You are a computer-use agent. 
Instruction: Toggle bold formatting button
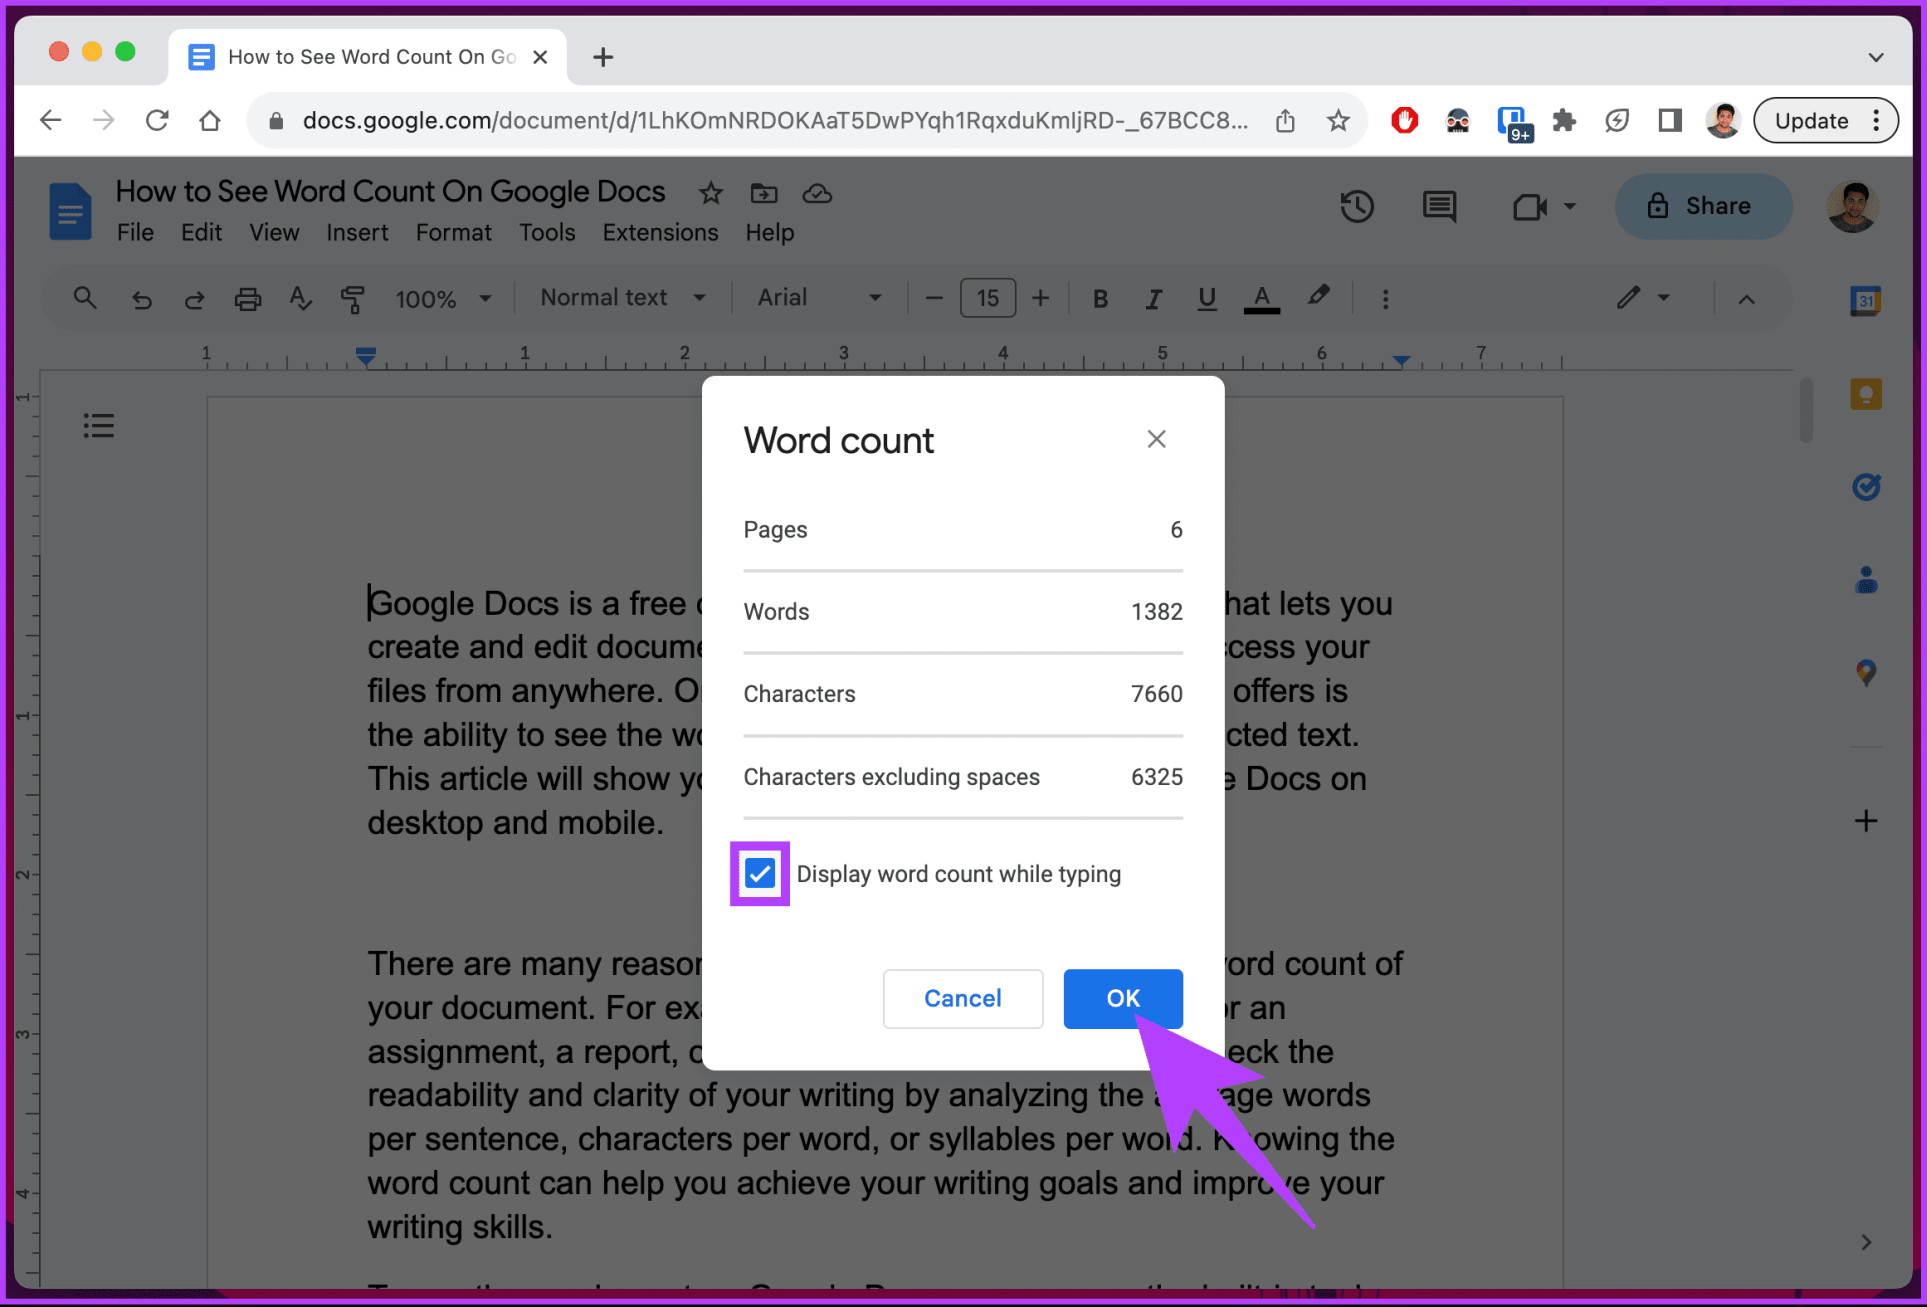[1100, 299]
